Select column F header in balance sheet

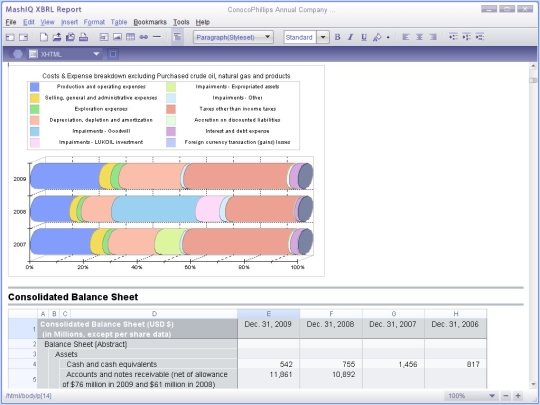[331, 314]
